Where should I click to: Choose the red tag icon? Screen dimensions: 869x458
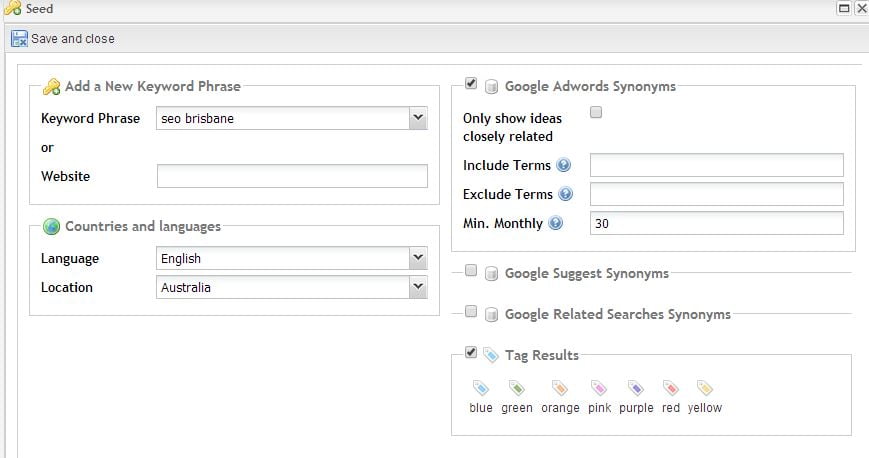pyautogui.click(x=671, y=388)
